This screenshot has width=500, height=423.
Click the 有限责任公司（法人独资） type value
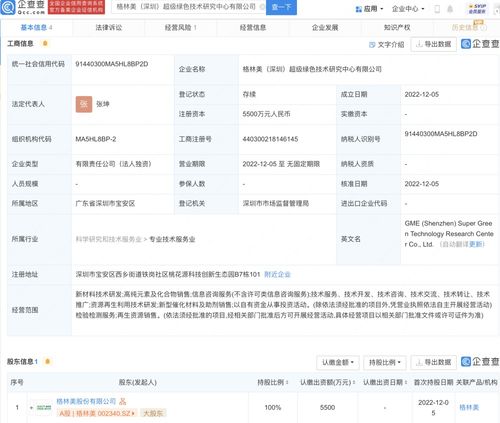pyautogui.click(x=113, y=164)
